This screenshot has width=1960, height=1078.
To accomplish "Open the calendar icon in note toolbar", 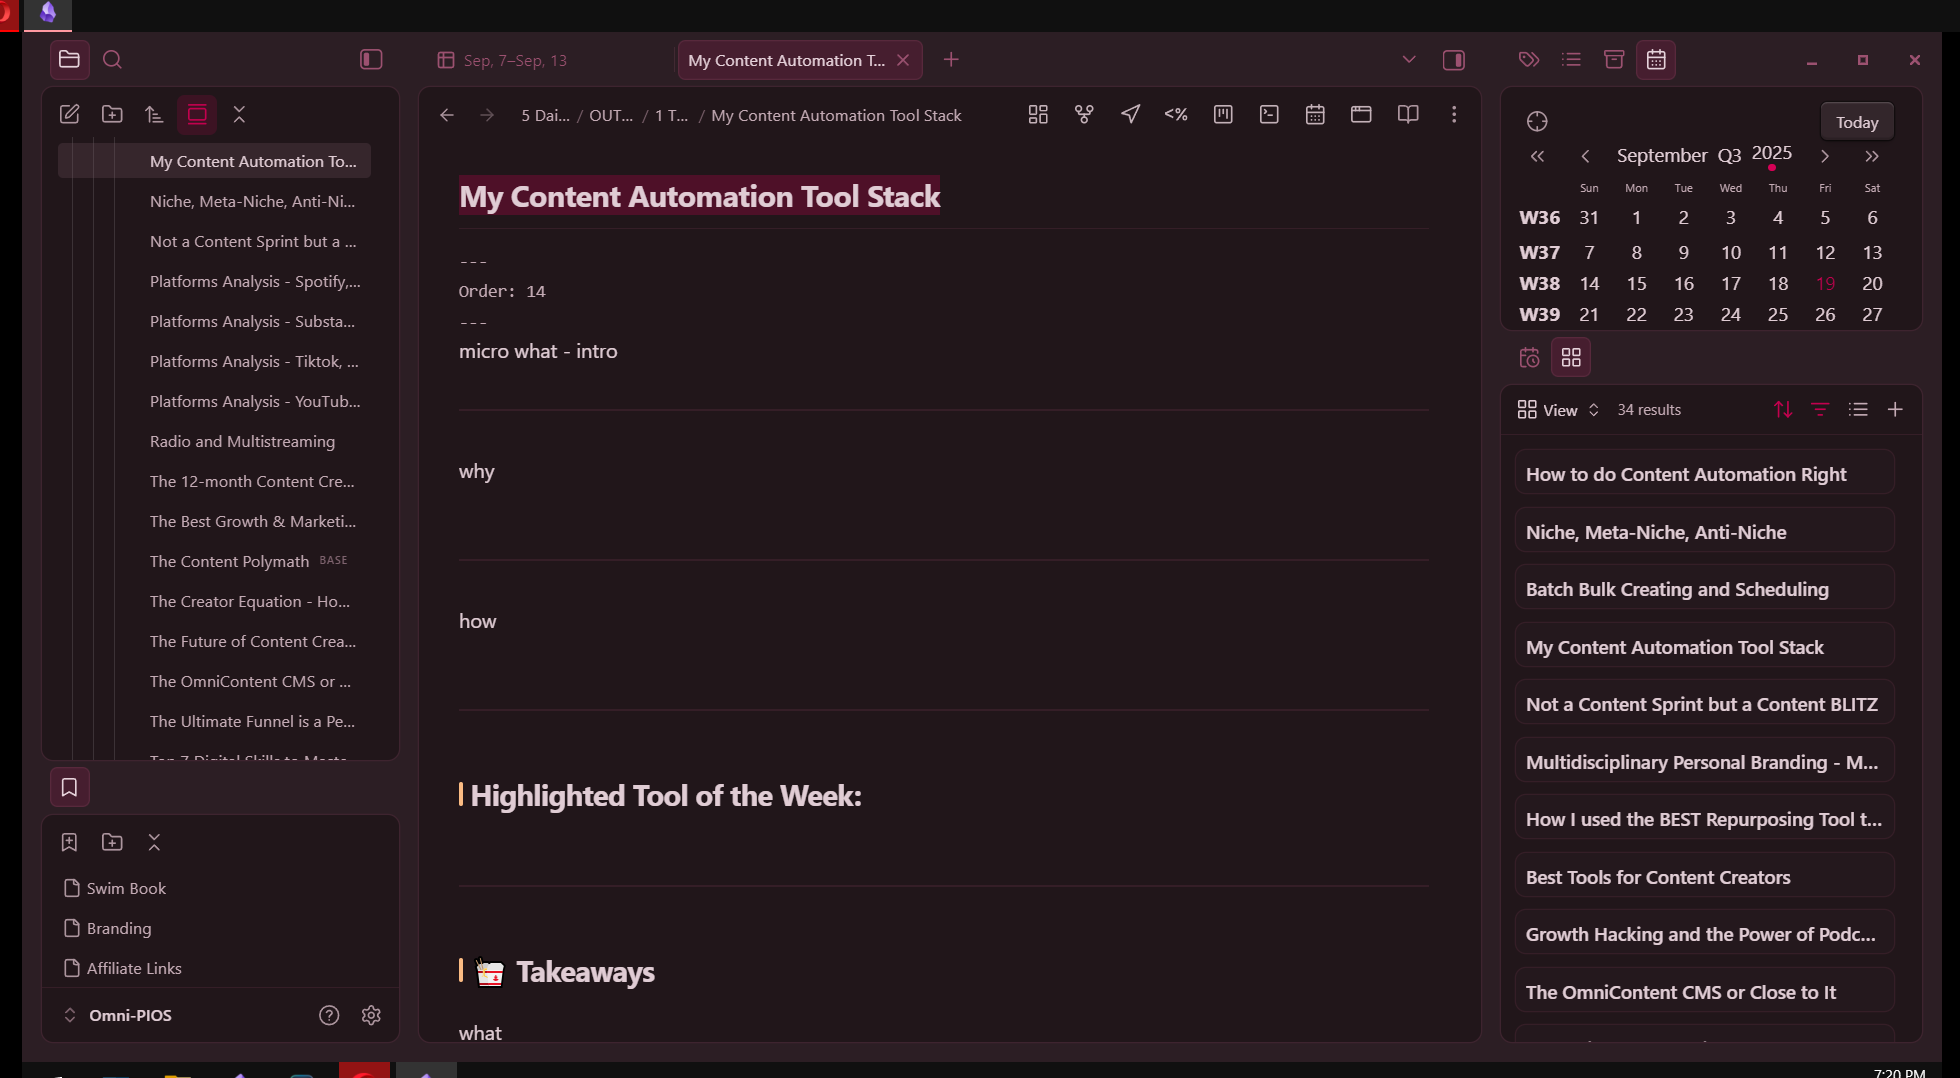I will (x=1315, y=115).
